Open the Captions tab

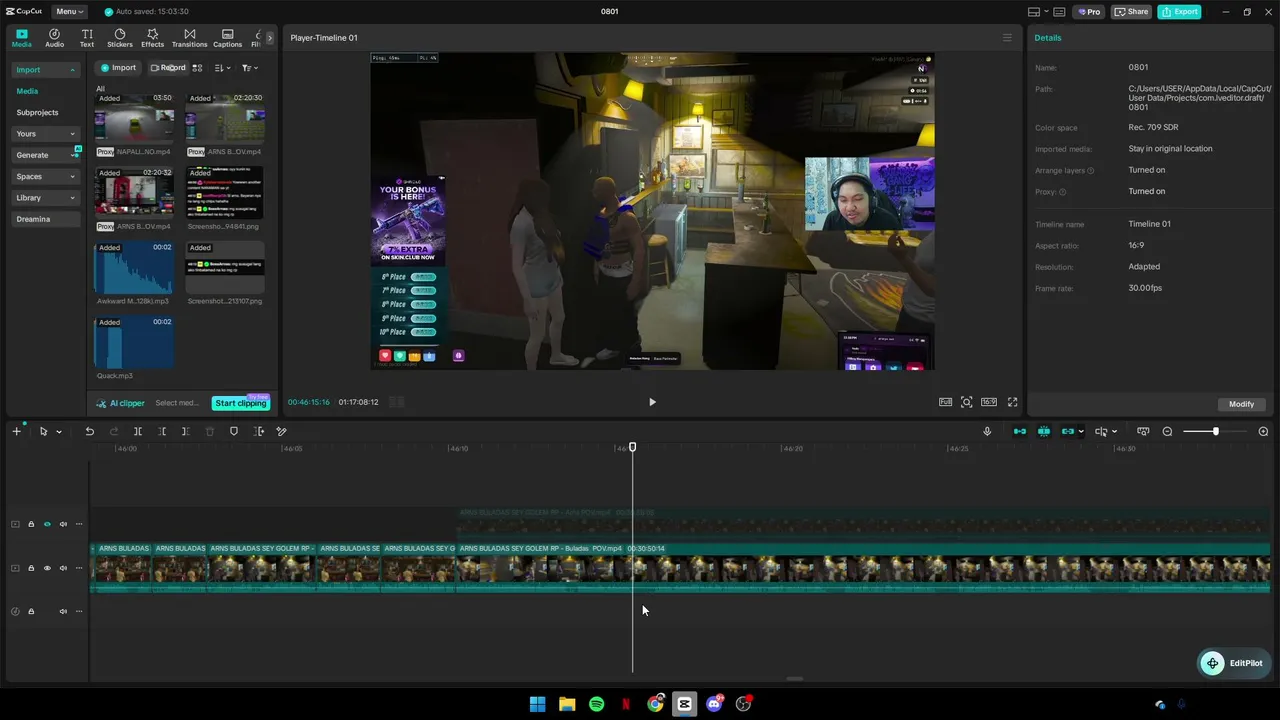pyautogui.click(x=227, y=38)
